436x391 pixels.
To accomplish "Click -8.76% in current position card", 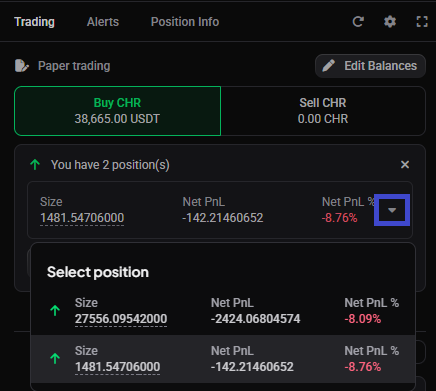I will tap(339, 218).
